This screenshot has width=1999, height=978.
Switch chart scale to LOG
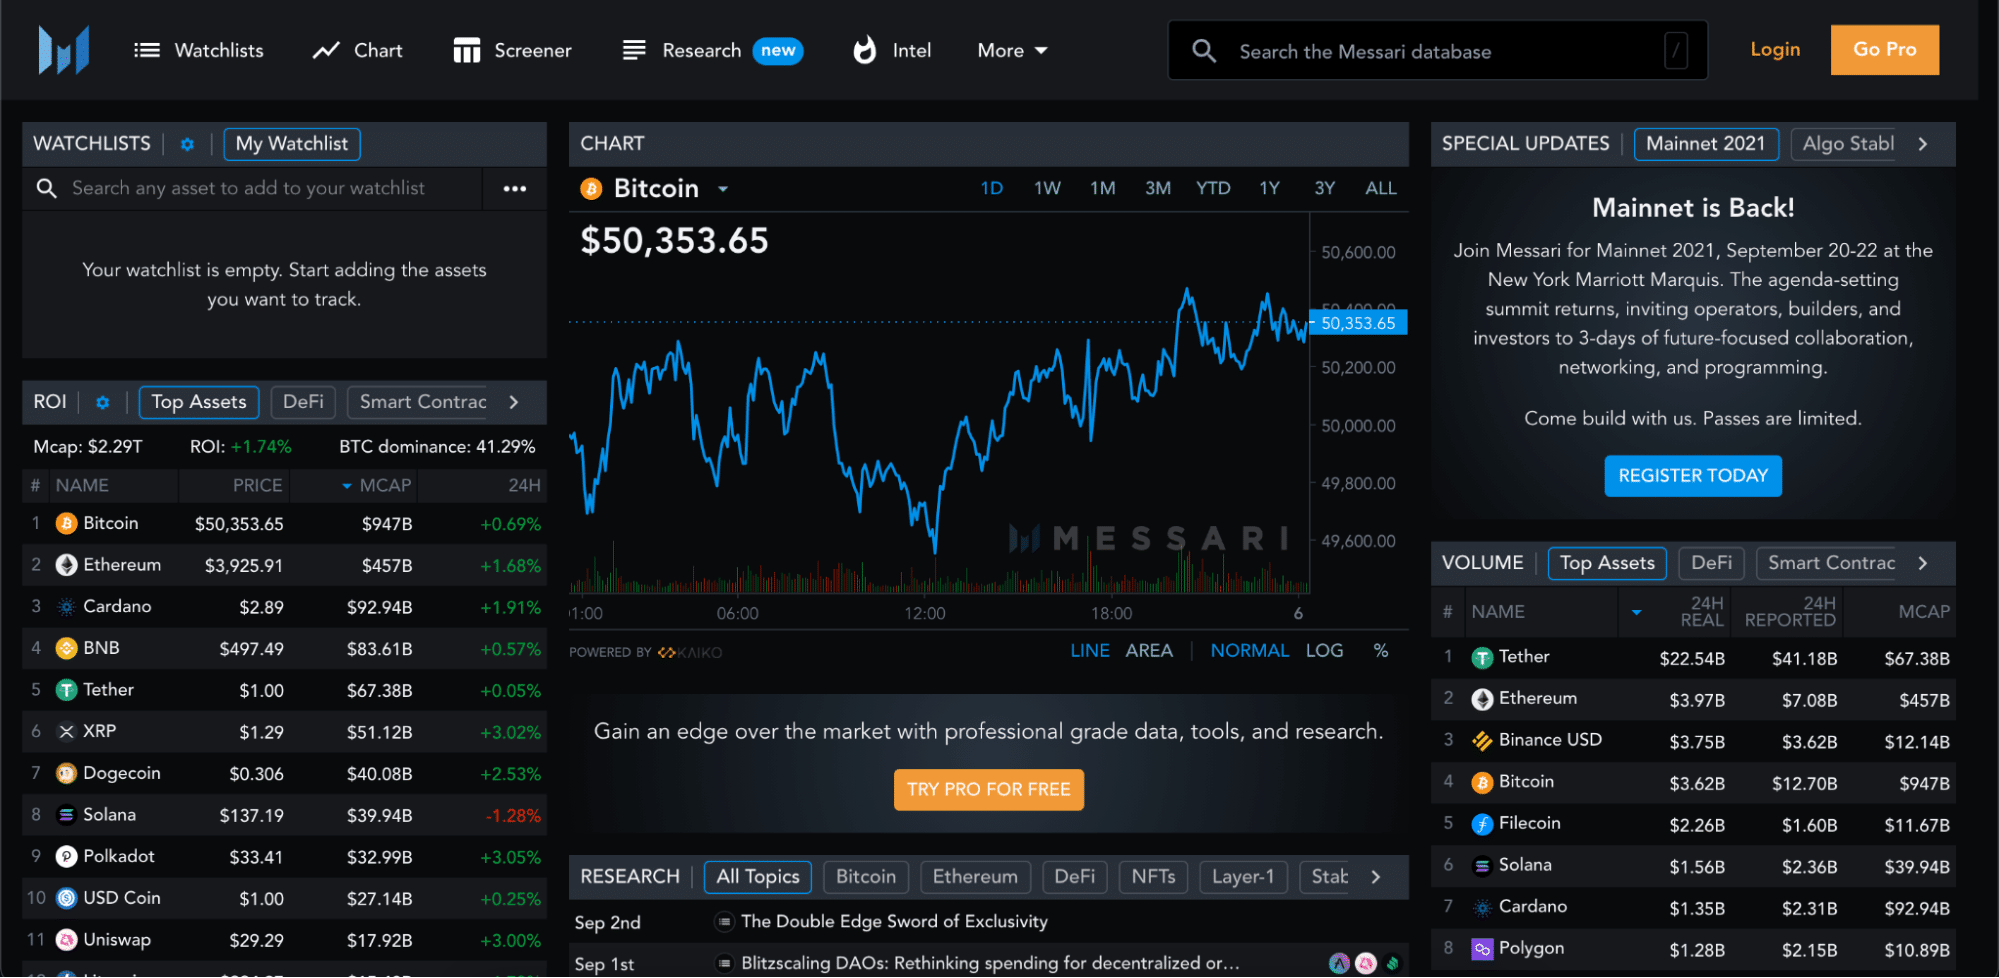click(x=1324, y=651)
